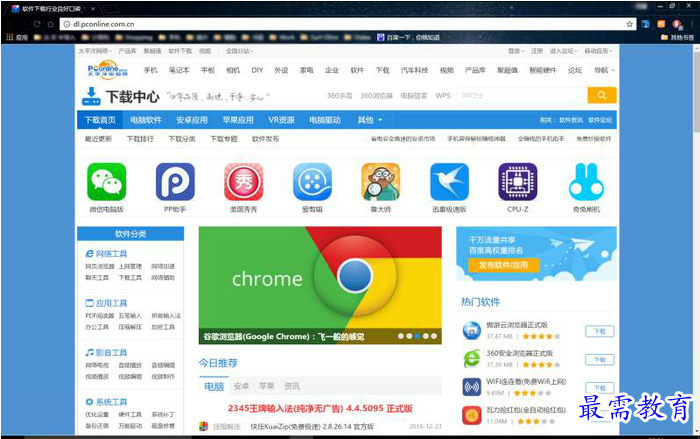Open the 移动应用 dropdown
700x439 pixels.
(x=598, y=51)
